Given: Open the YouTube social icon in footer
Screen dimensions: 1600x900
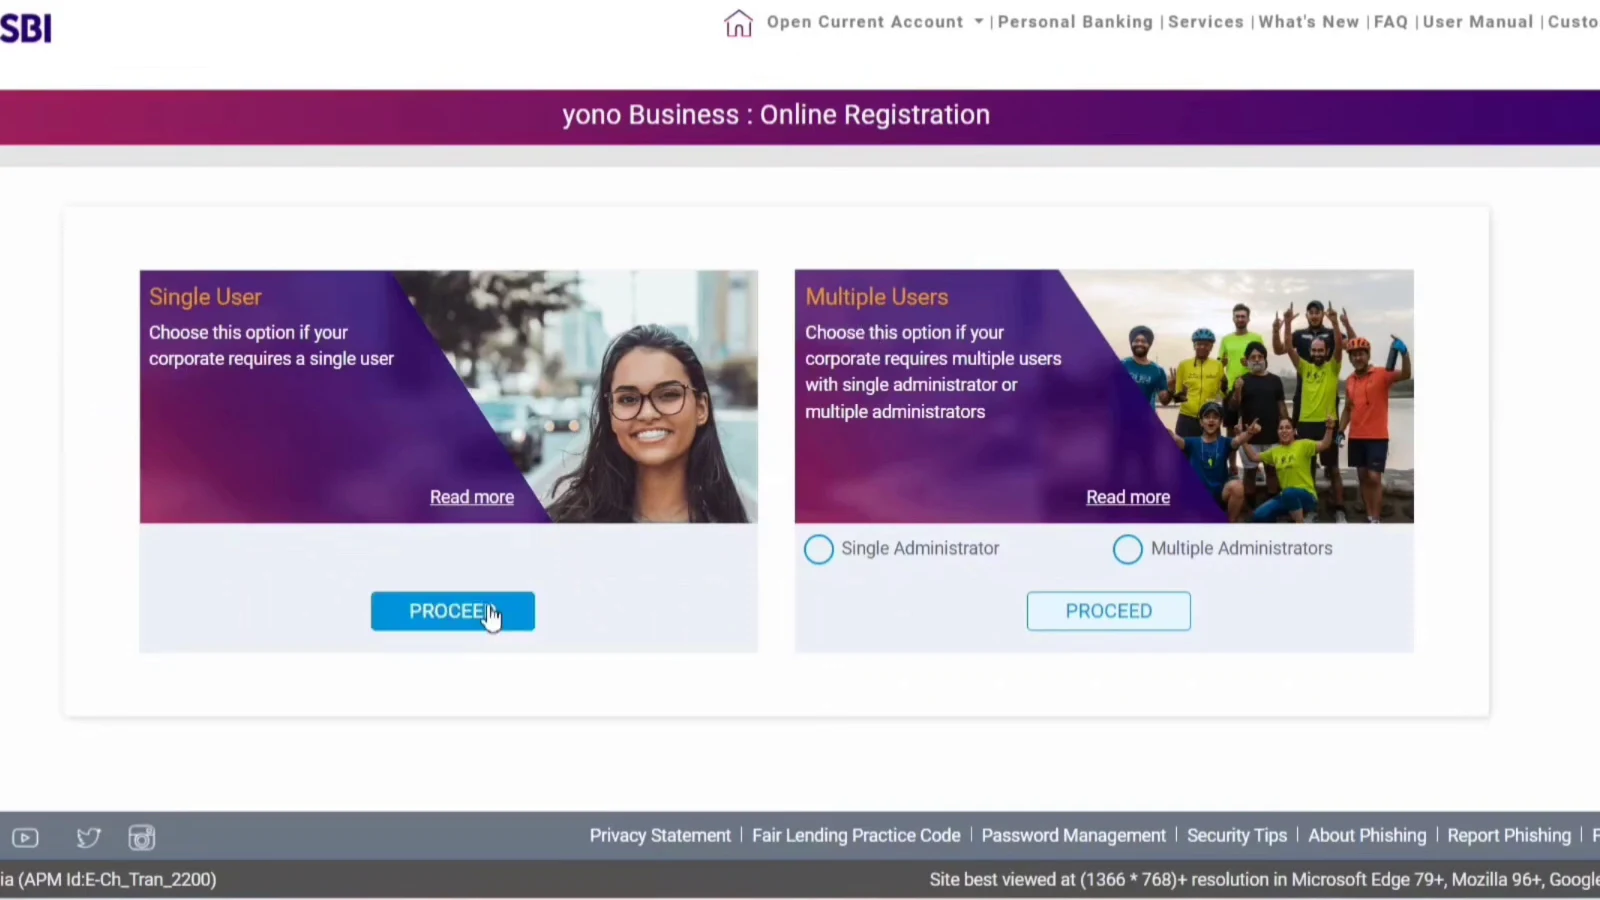Looking at the screenshot, I should 25,838.
